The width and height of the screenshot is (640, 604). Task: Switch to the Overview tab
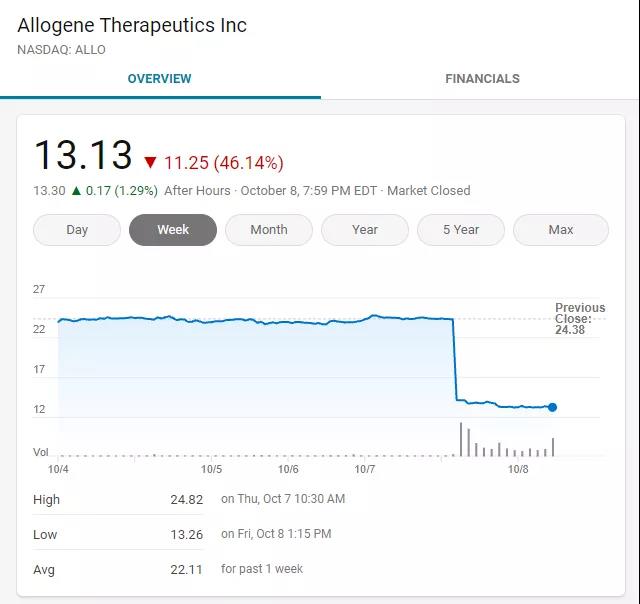click(159, 79)
